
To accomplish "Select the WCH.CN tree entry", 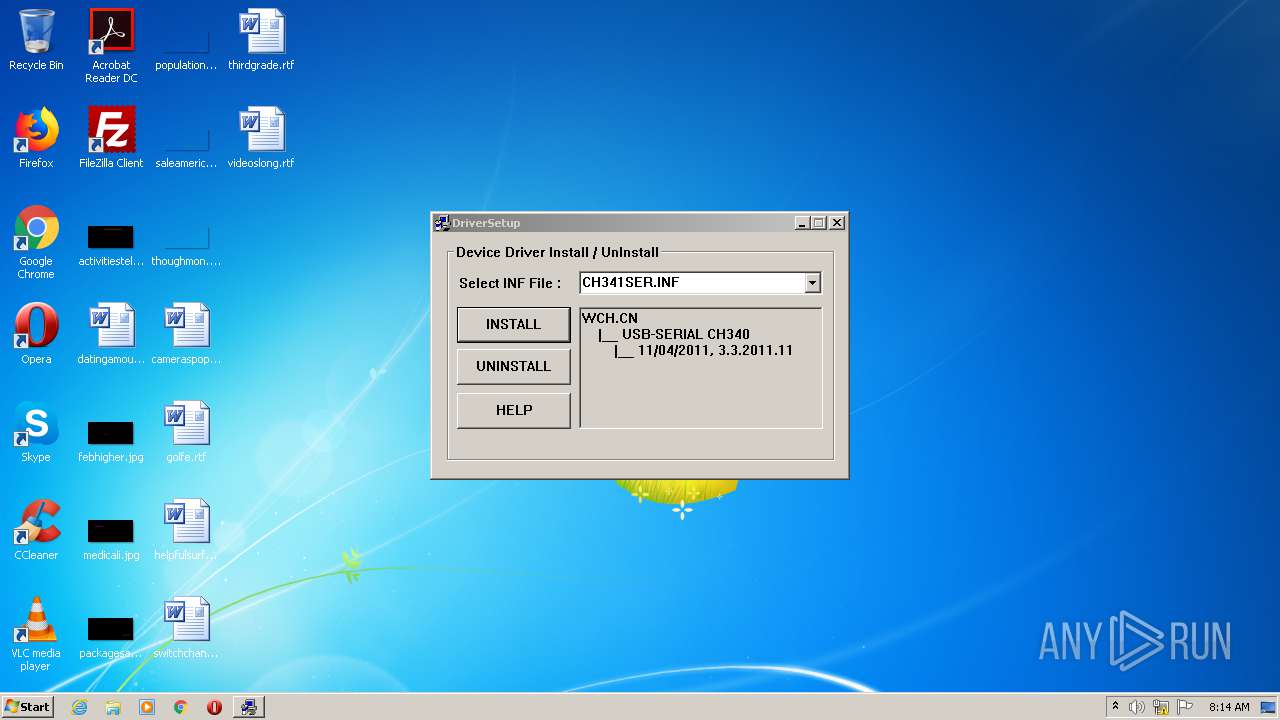I will (610, 318).
